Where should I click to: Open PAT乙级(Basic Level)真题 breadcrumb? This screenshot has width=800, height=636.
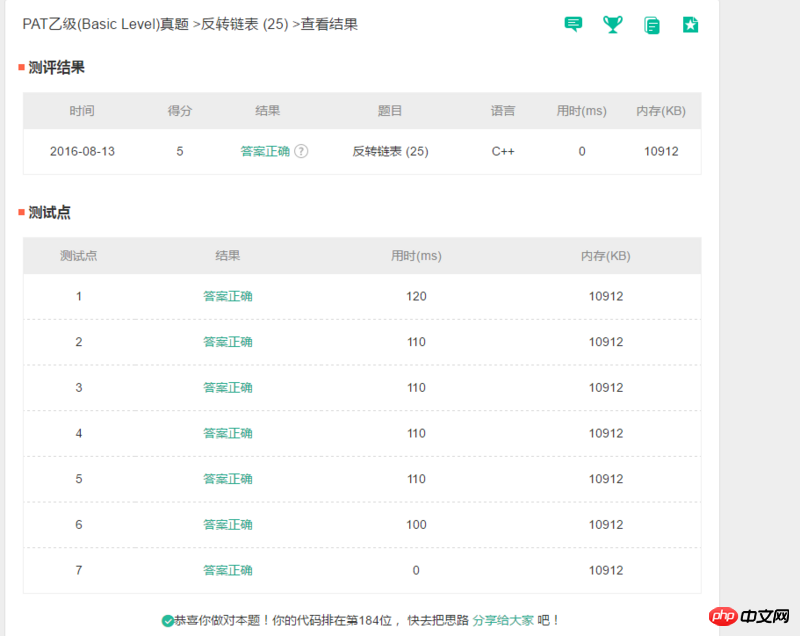point(106,24)
